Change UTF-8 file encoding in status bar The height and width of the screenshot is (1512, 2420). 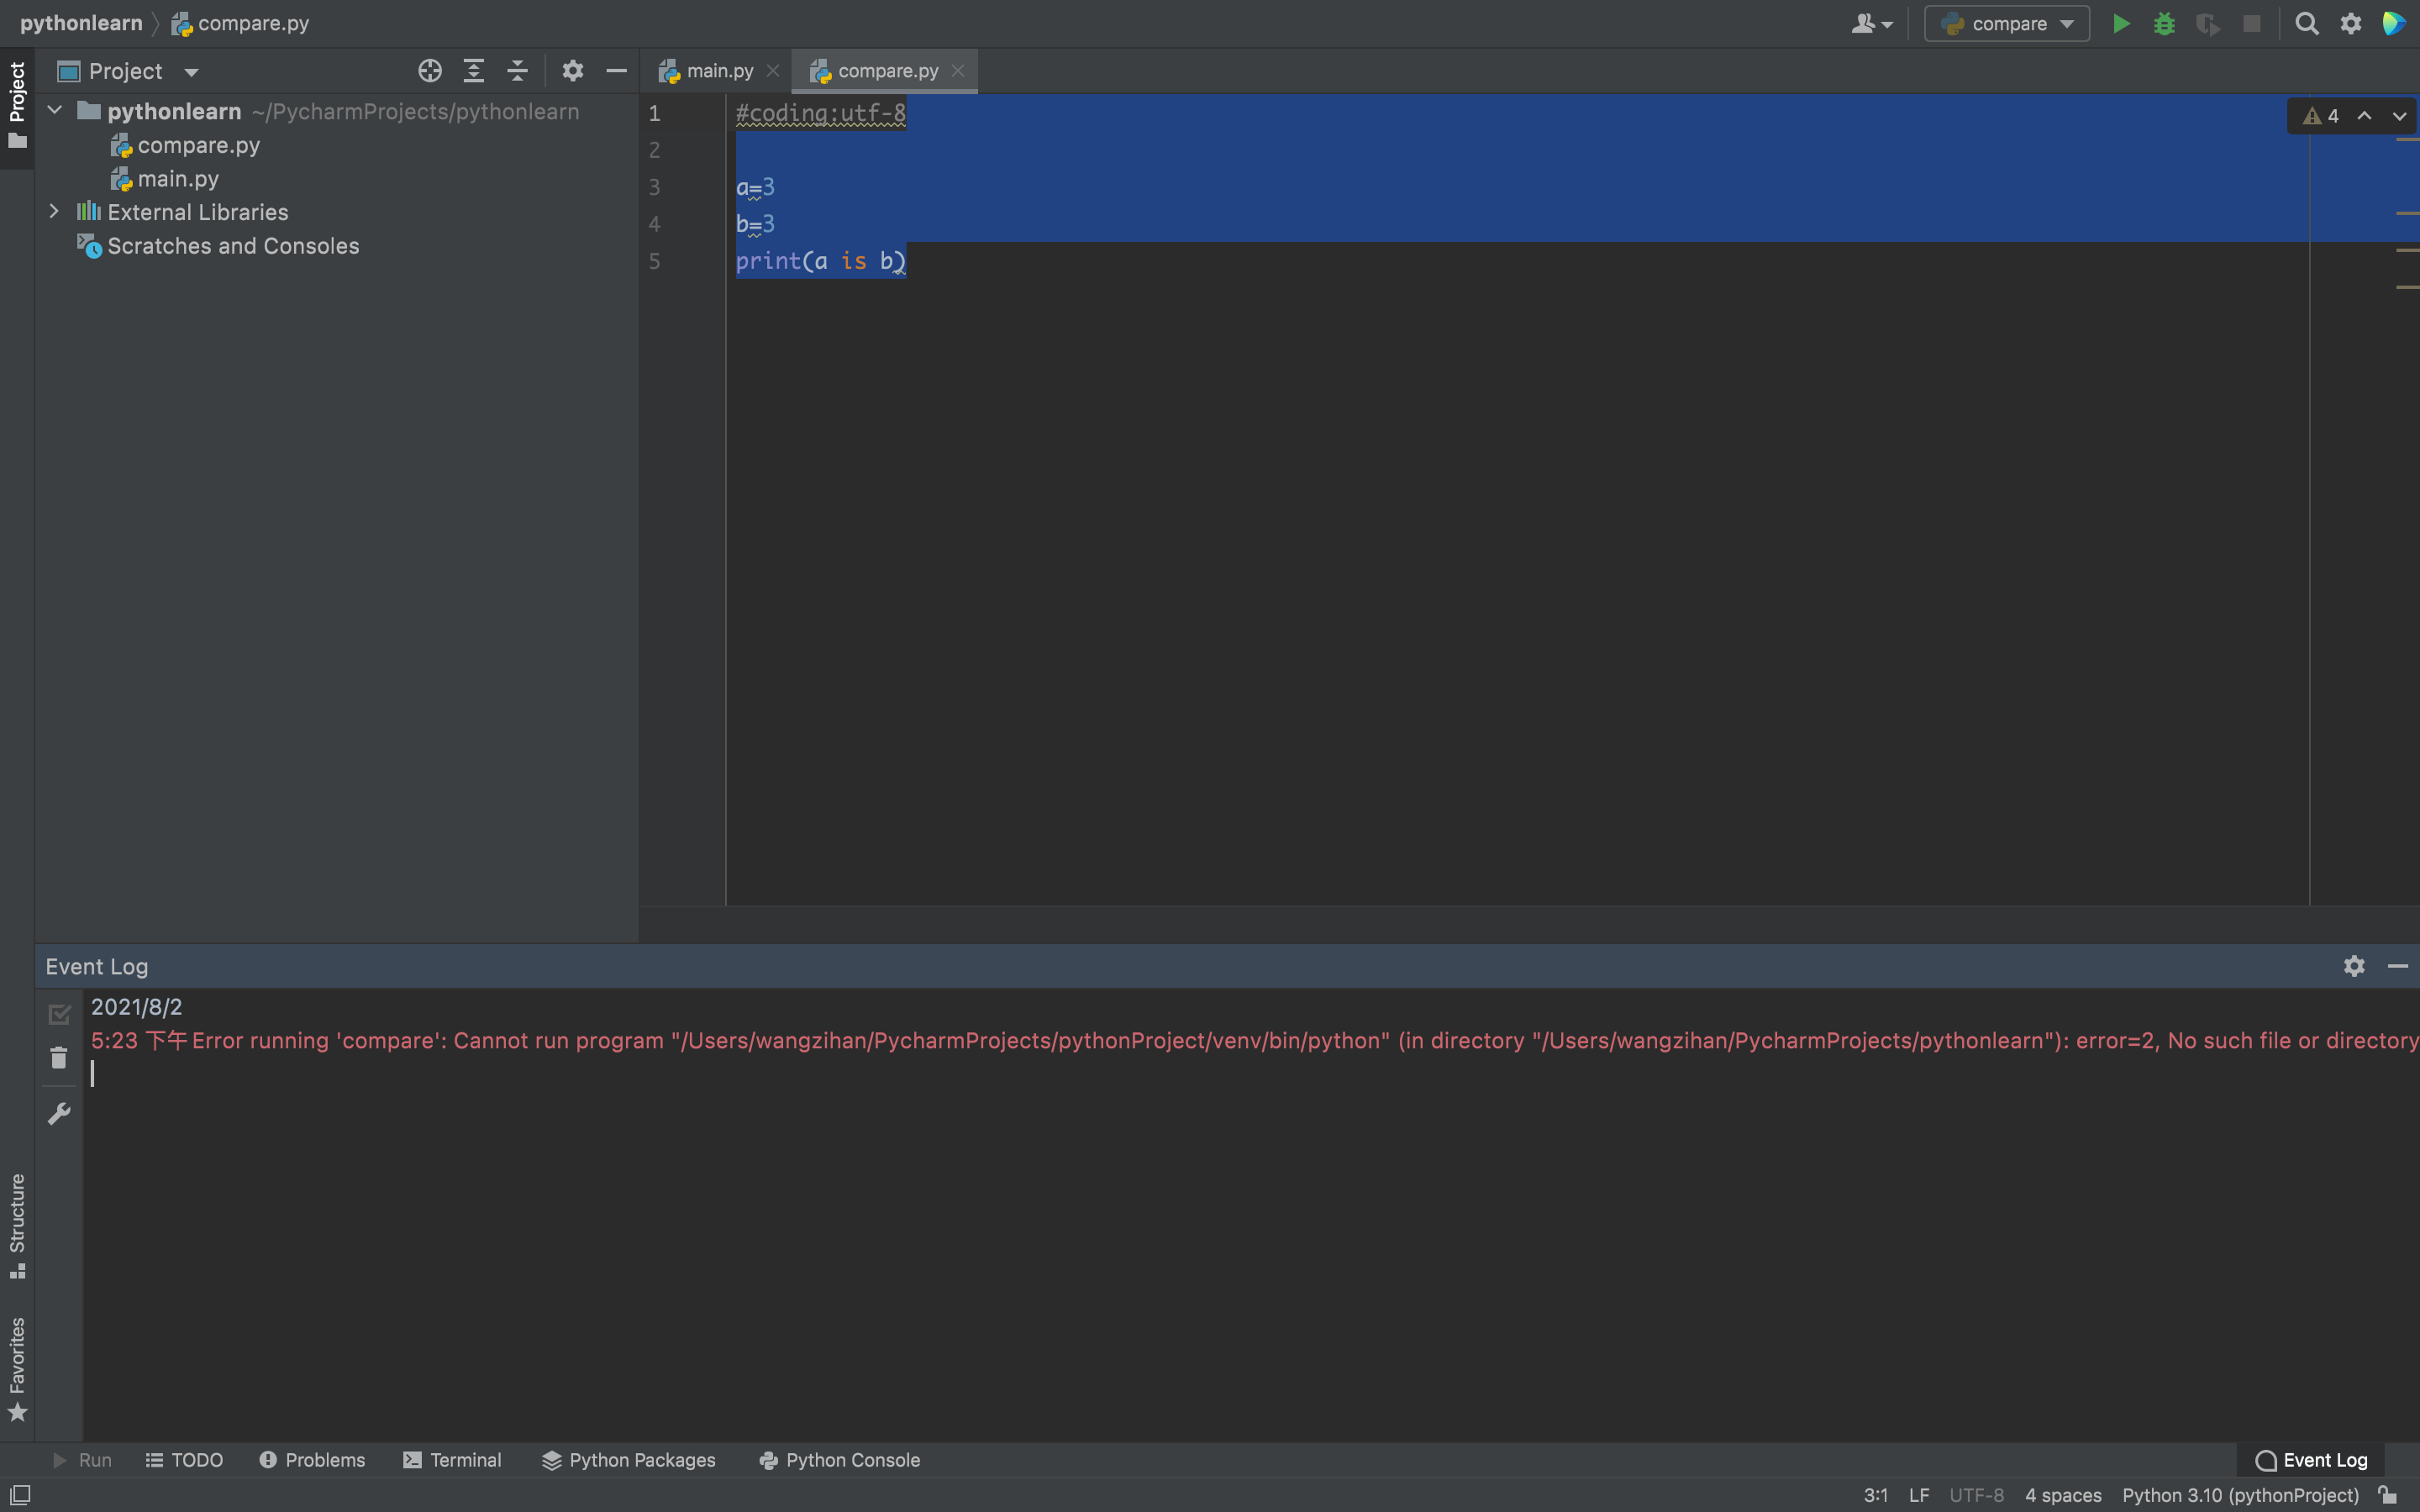point(1977,1495)
